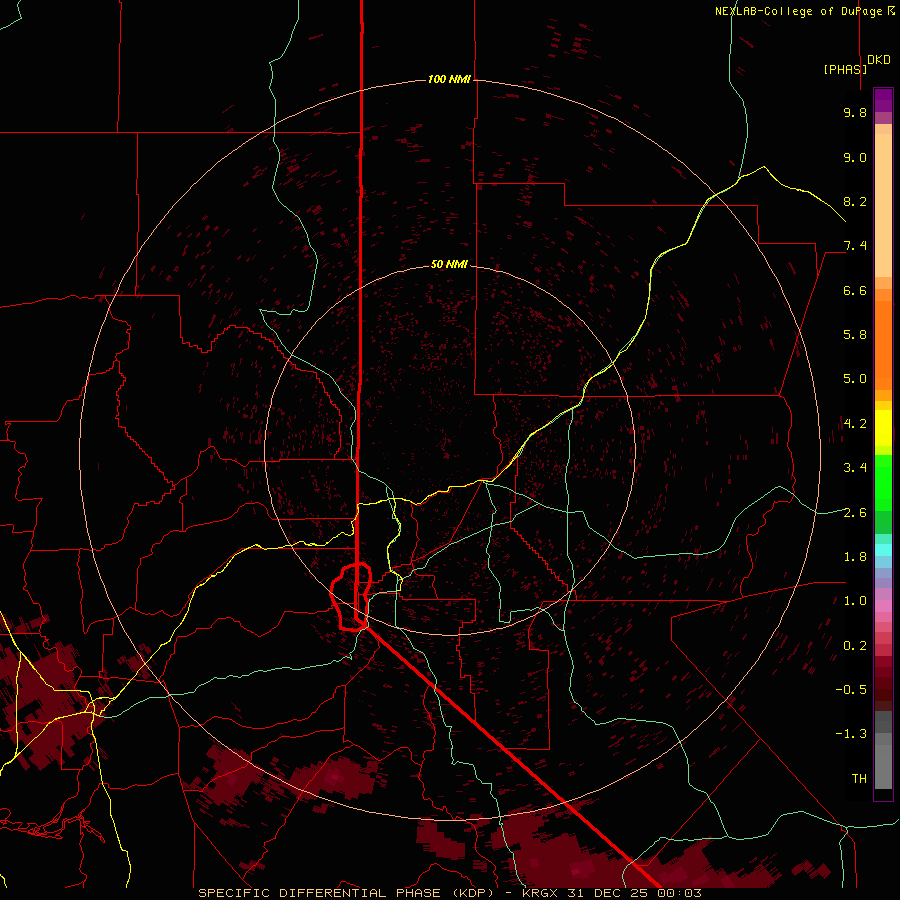Click the -0.5 scale value
900x900 pixels.
[851, 690]
